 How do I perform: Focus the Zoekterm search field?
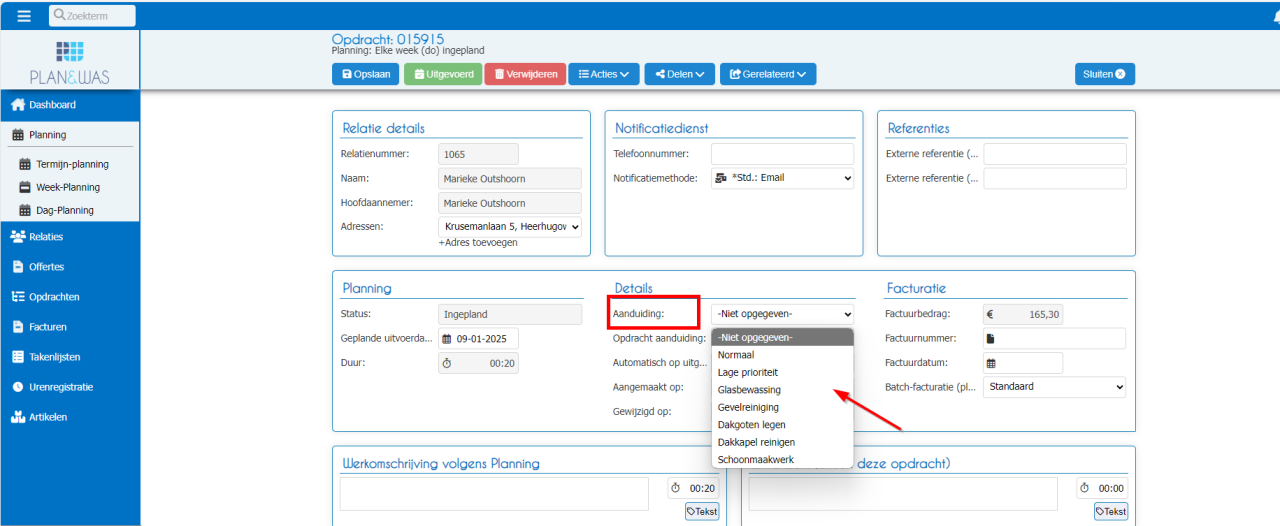(x=92, y=15)
